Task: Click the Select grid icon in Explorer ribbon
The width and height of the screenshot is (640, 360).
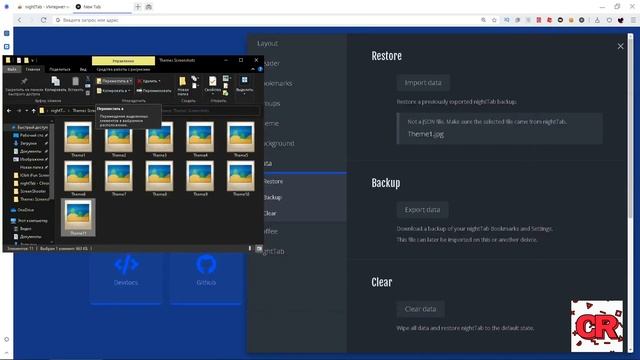Action: tap(244, 80)
